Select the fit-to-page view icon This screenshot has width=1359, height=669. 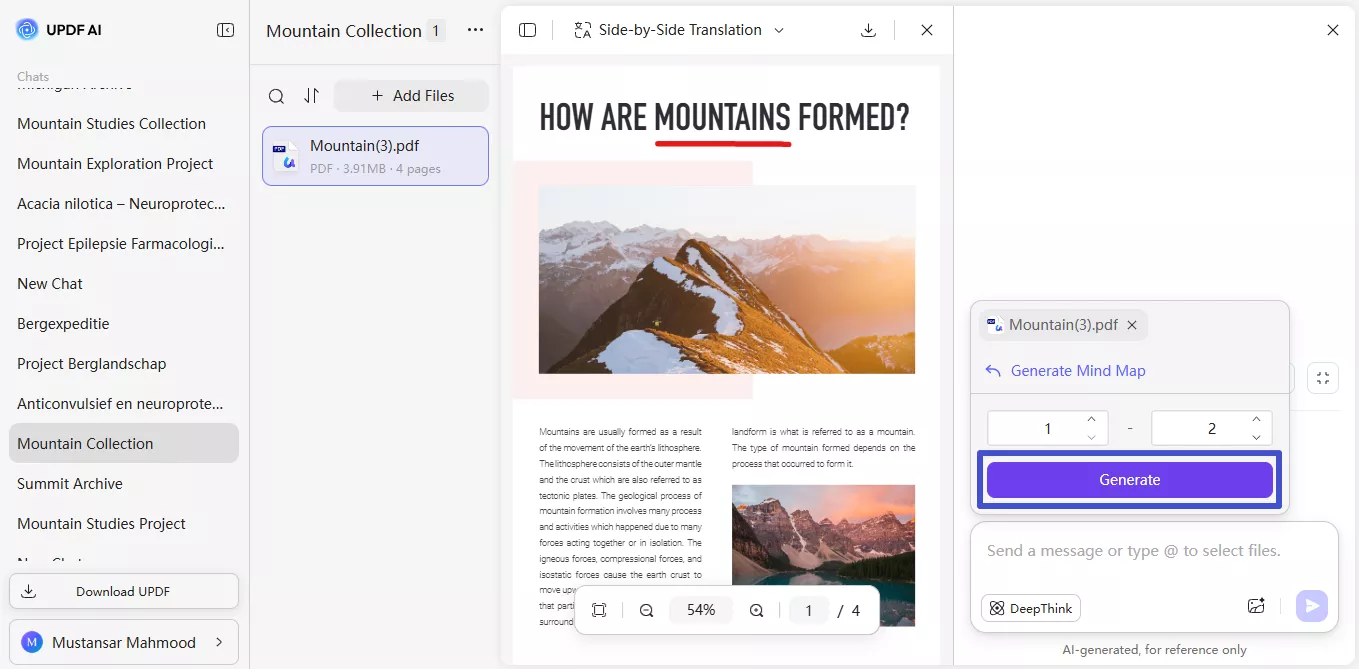click(599, 609)
